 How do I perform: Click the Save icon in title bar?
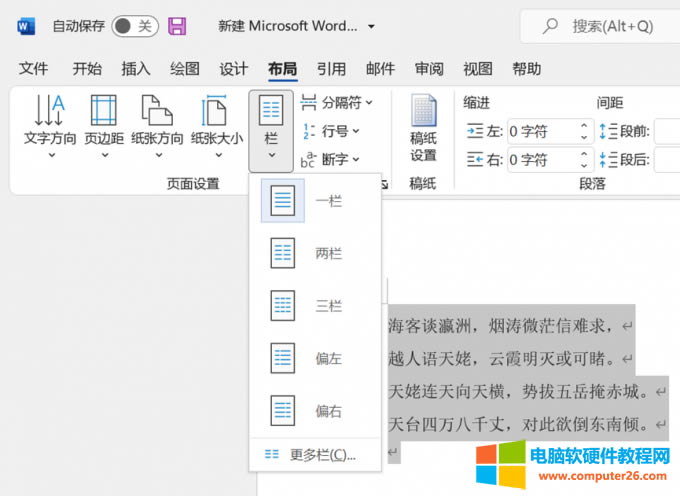(x=177, y=26)
